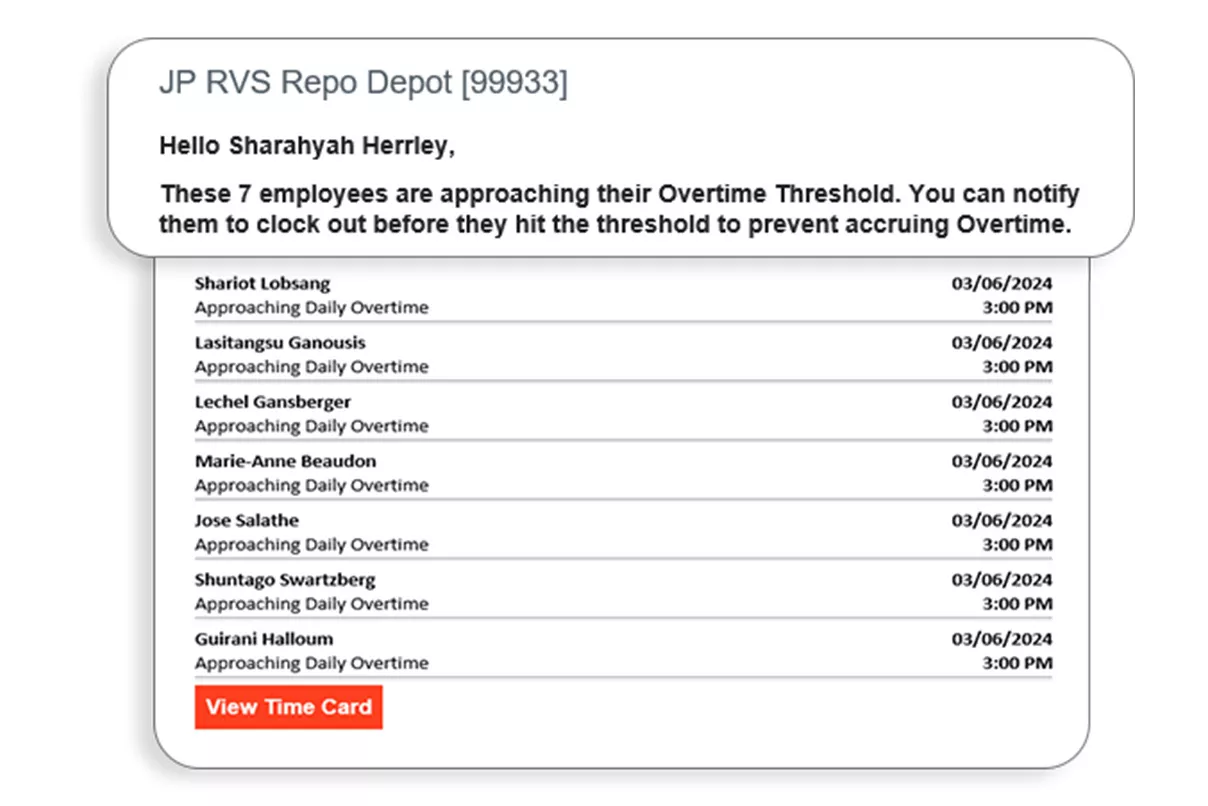Click Shariot Lobsang's 03/06/2024 date
The height and width of the screenshot is (806, 1208).
pyautogui.click(x=1002, y=283)
